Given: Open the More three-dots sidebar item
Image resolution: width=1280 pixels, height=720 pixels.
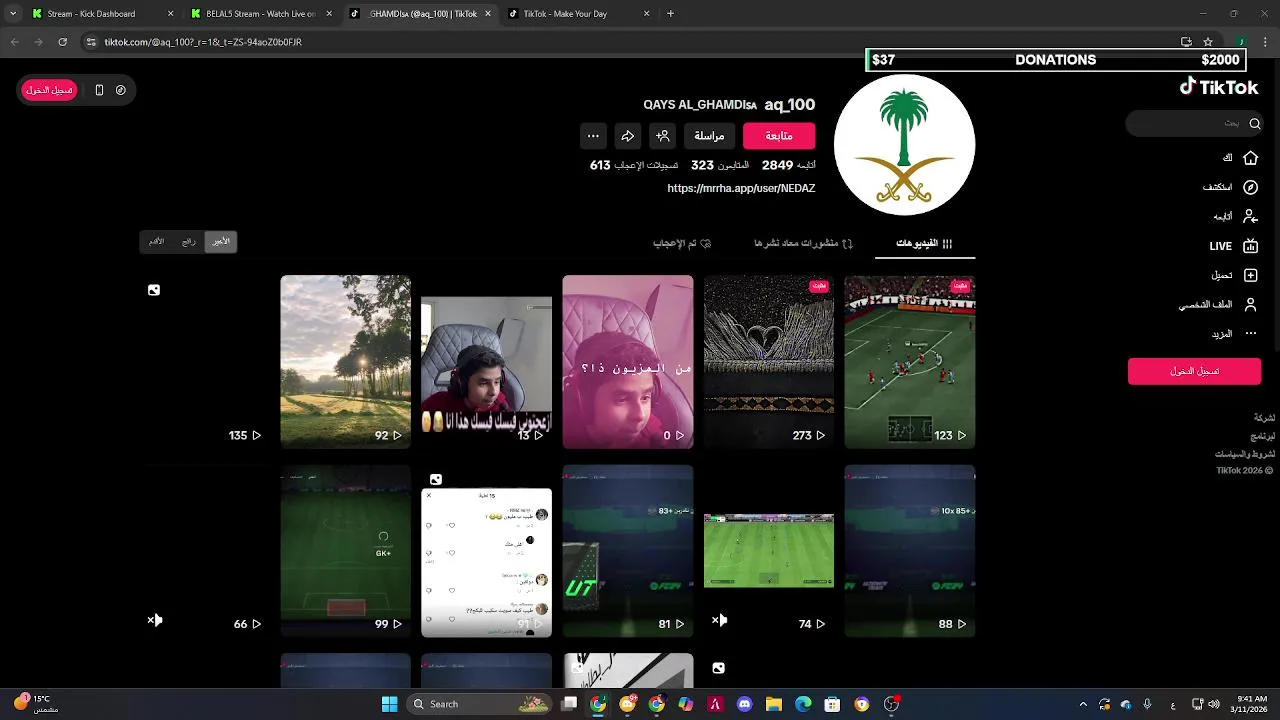Looking at the screenshot, I should (1250, 333).
